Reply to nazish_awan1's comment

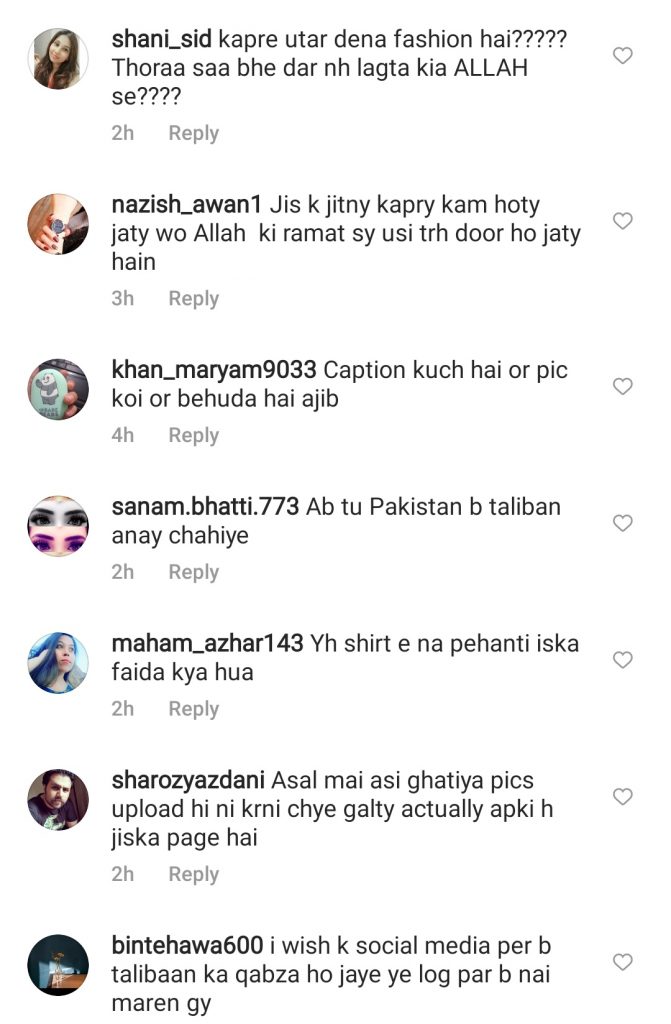[x=193, y=298]
